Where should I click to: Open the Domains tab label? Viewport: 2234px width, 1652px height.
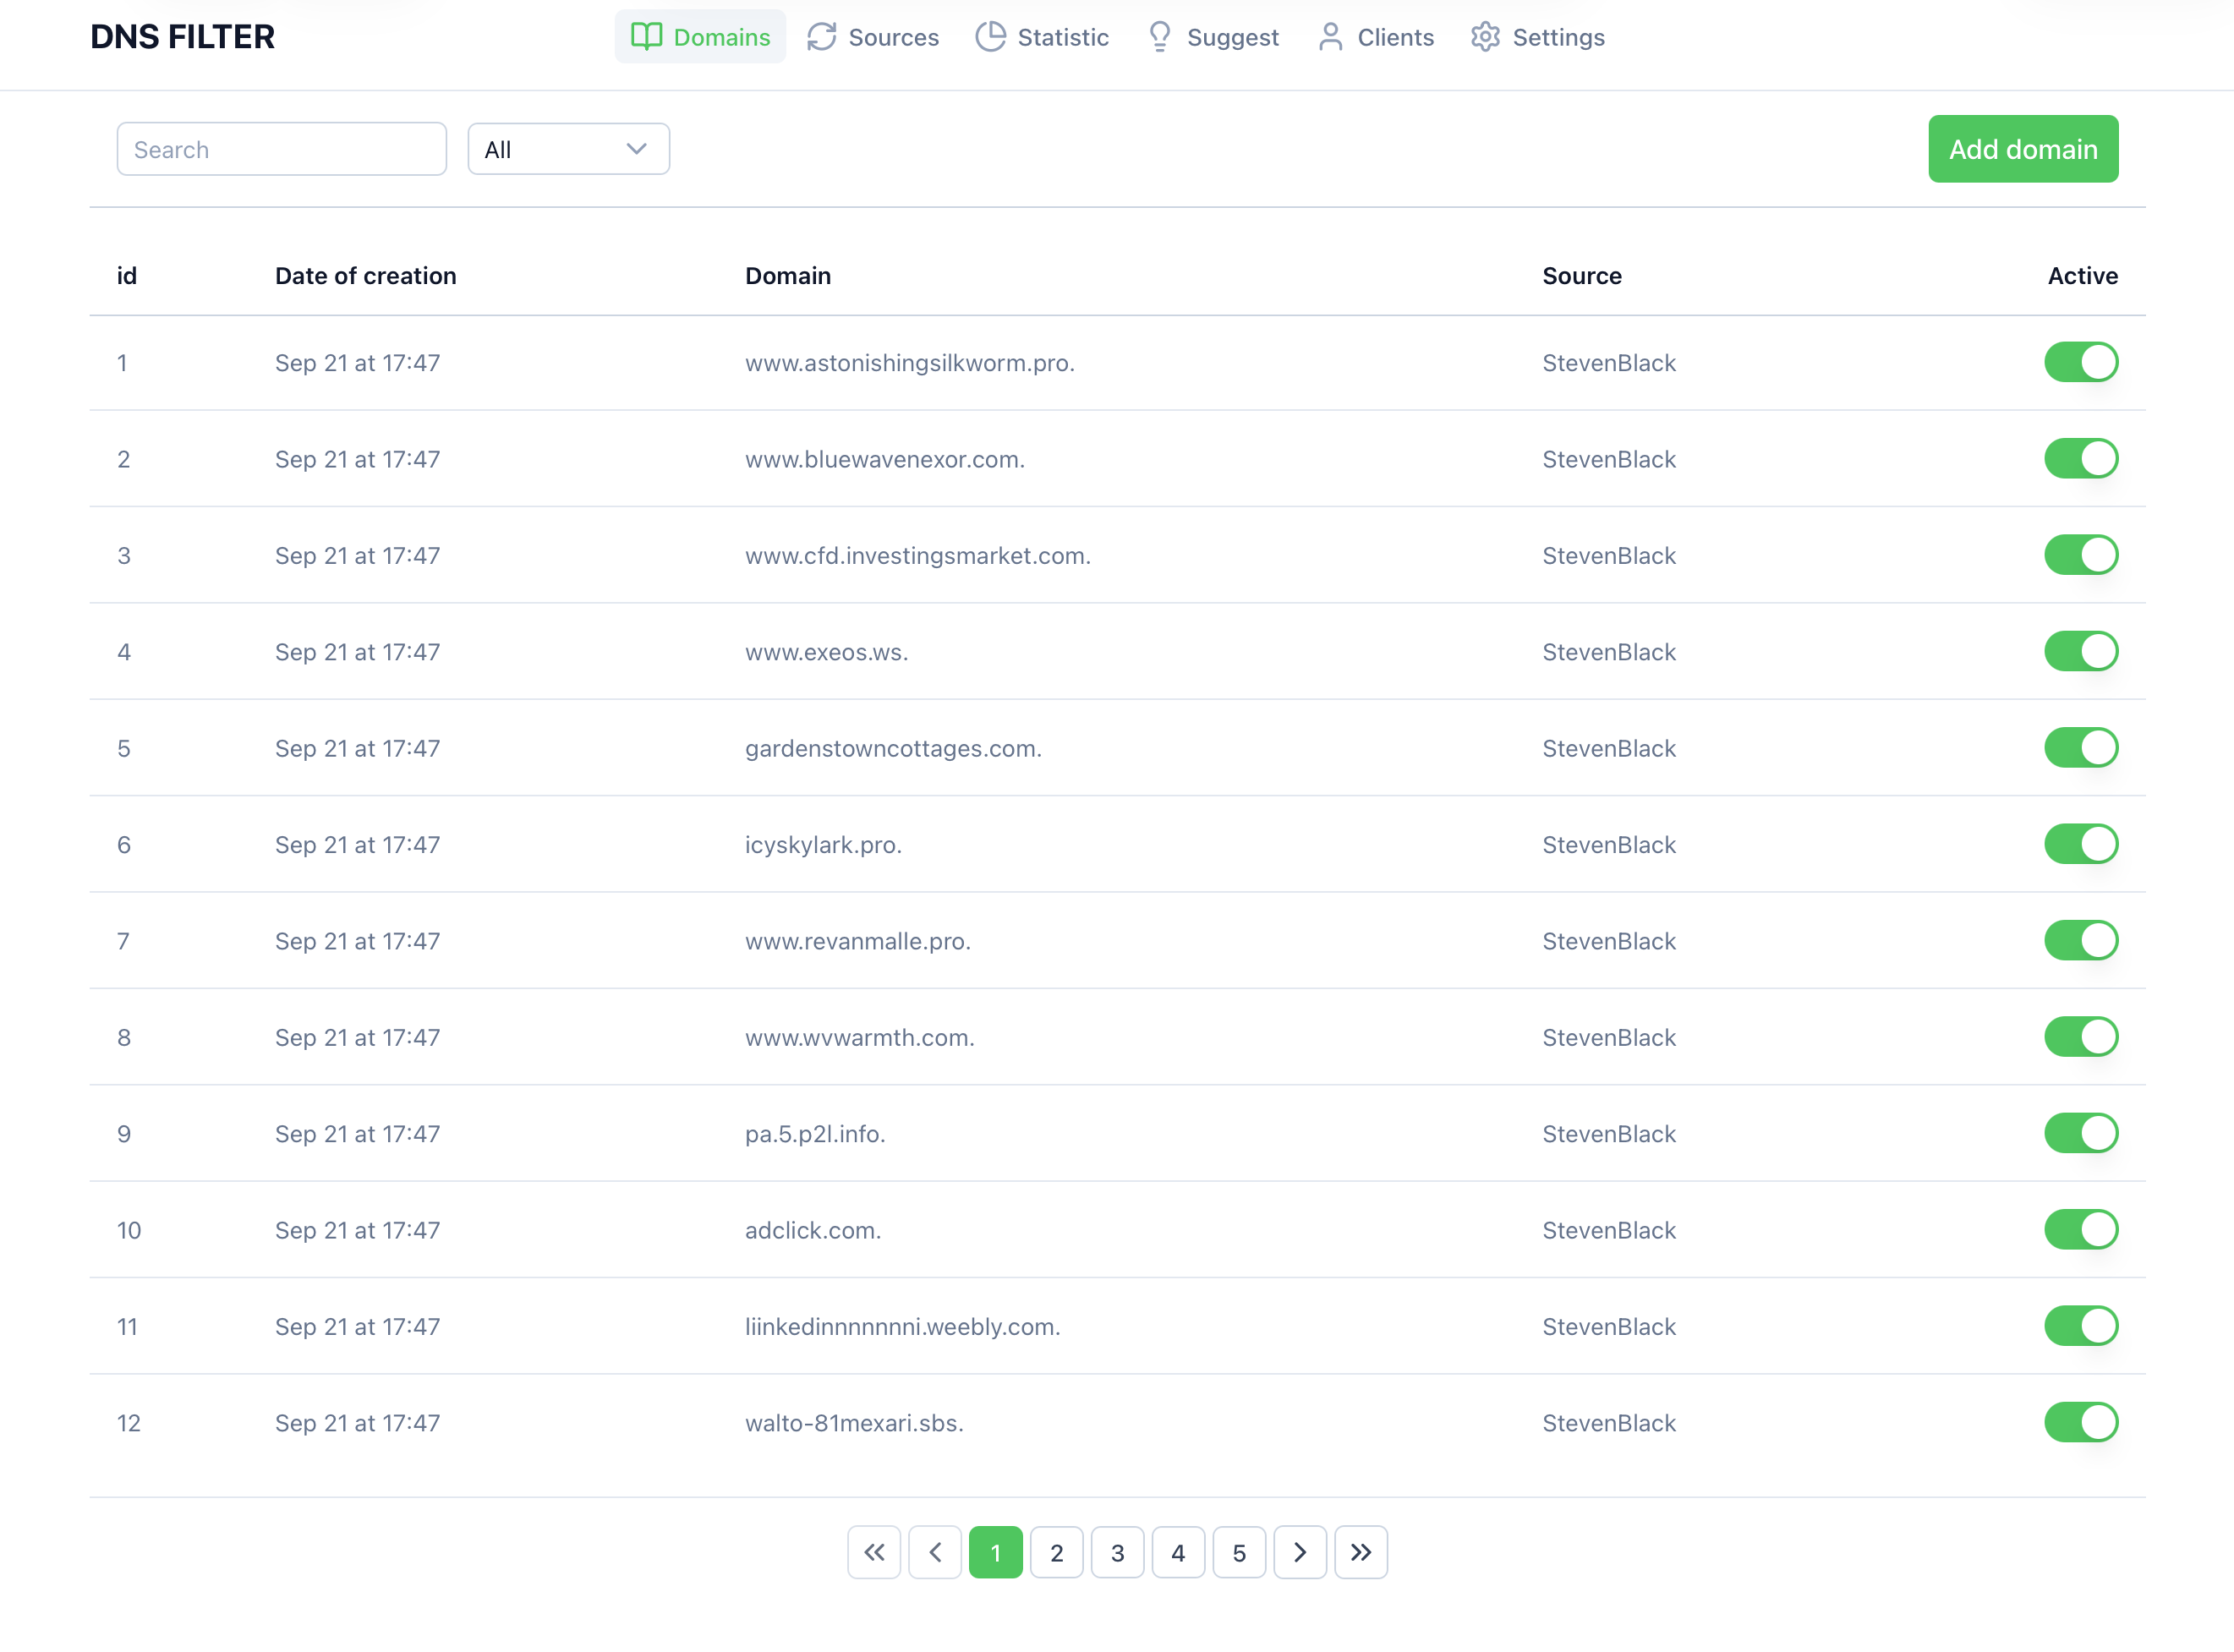click(722, 37)
